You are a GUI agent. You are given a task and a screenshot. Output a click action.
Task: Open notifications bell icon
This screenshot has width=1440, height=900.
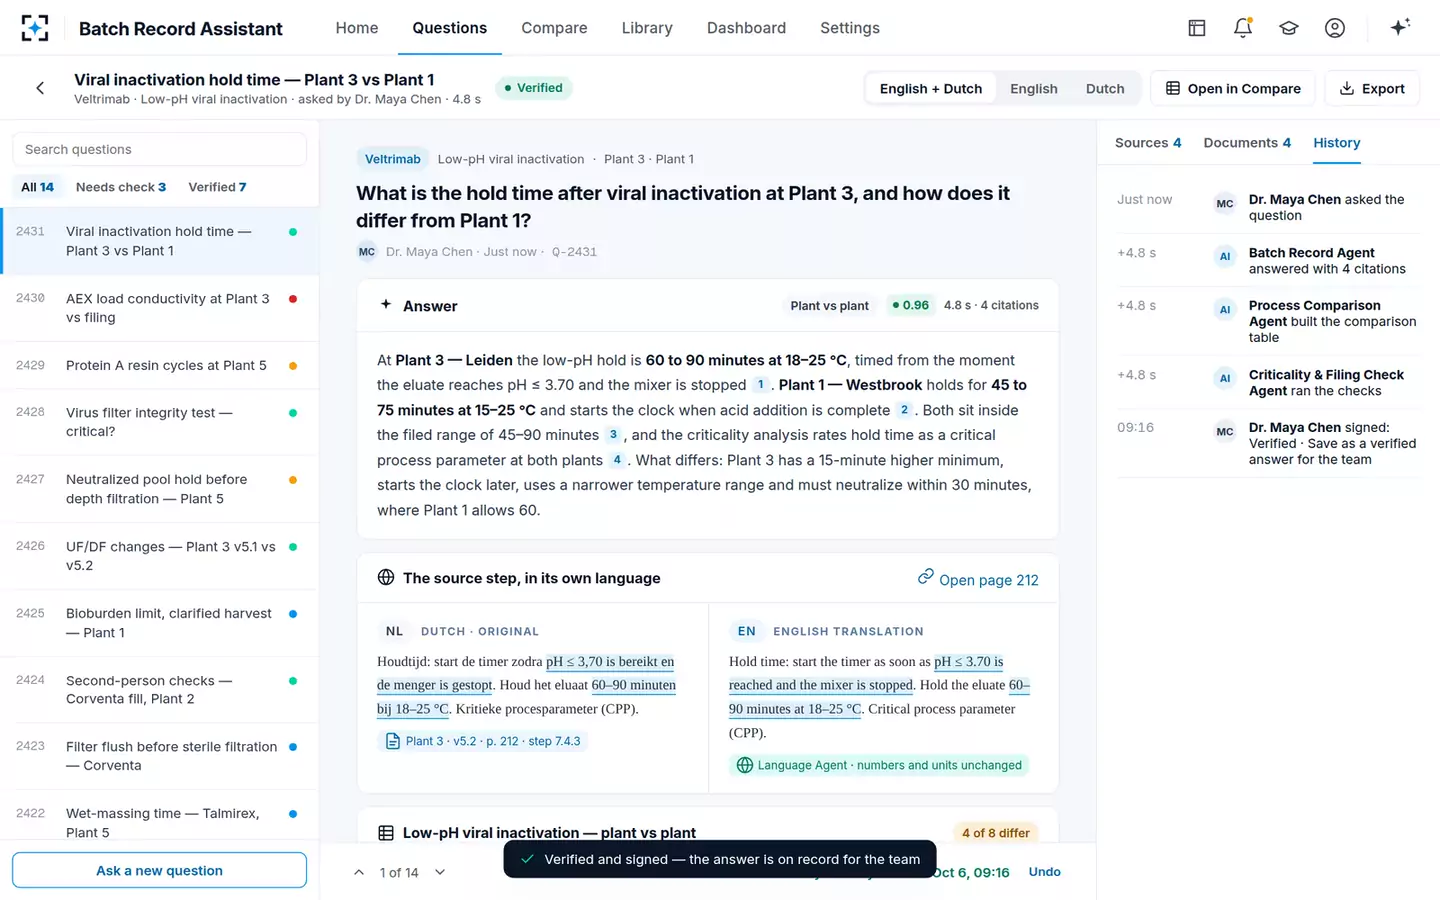(1243, 28)
